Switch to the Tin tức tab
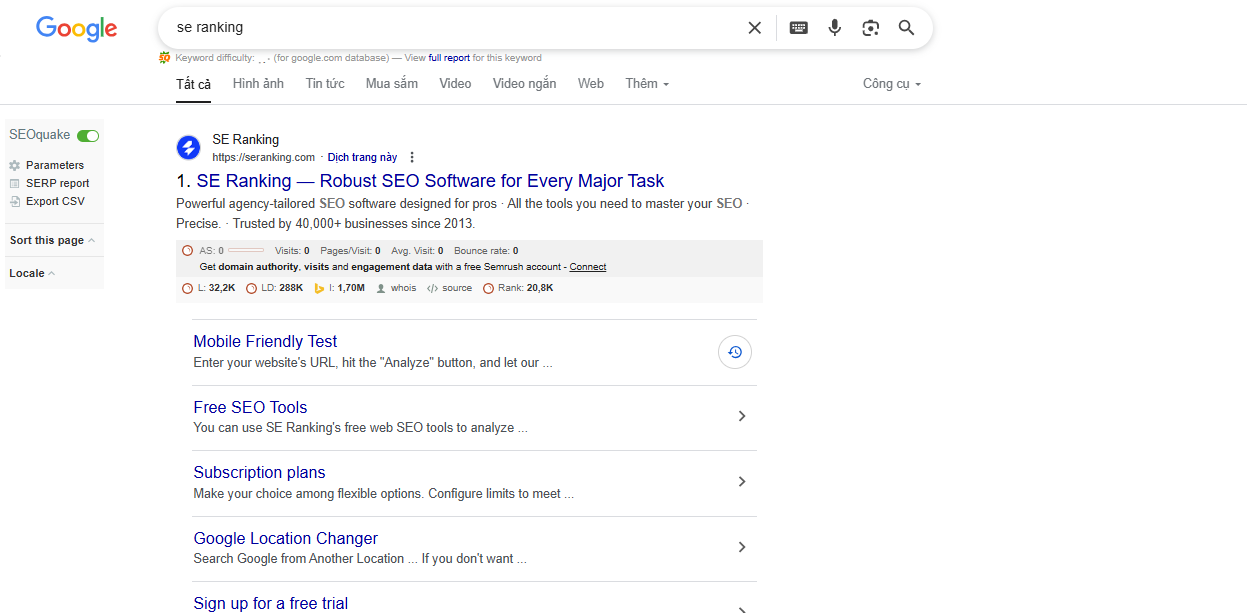This screenshot has width=1247, height=613. (325, 84)
